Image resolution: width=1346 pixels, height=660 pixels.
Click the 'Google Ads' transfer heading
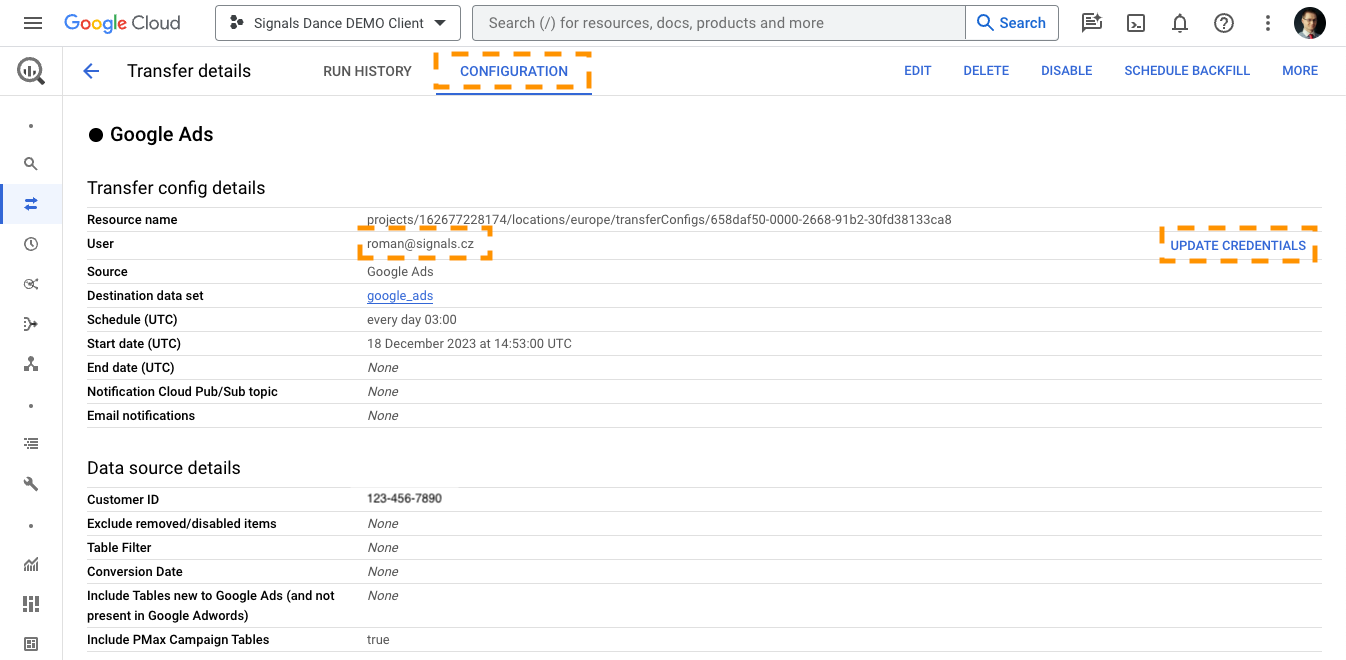162,135
